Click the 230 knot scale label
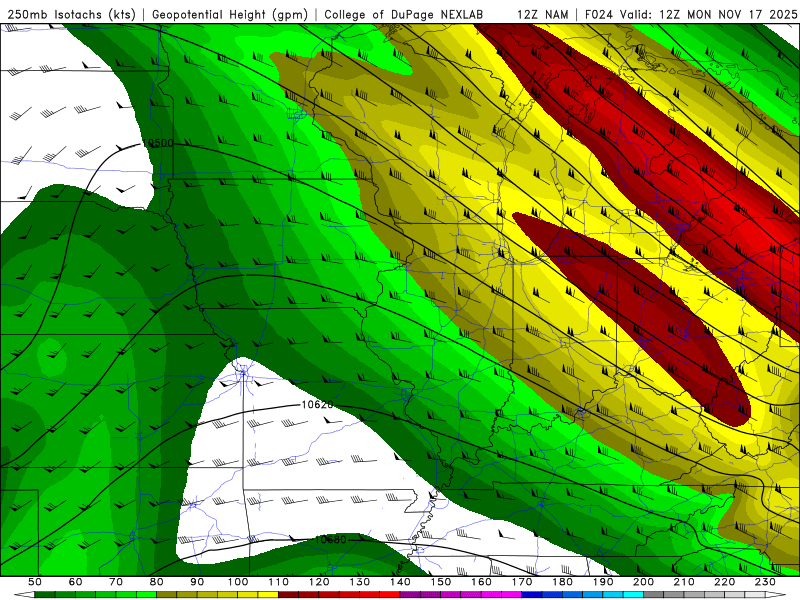 click(x=765, y=582)
